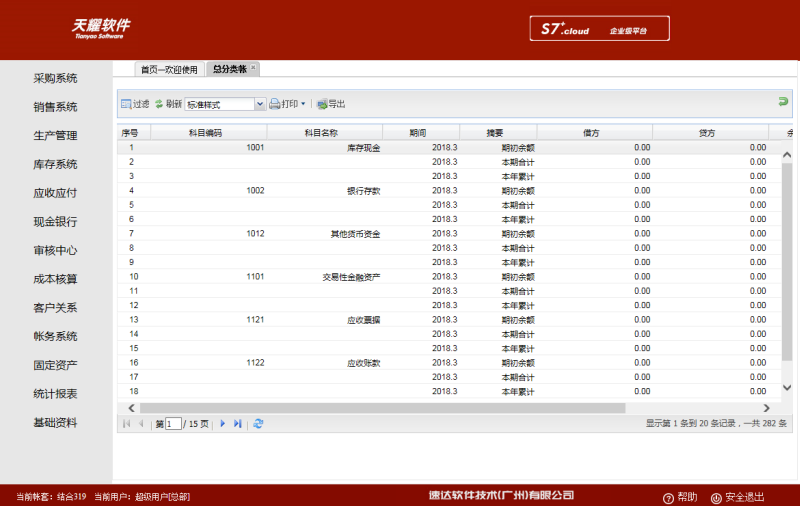The image size is (800, 506).
Task: Open 帐务系统 in sidebar
Action: [55, 336]
